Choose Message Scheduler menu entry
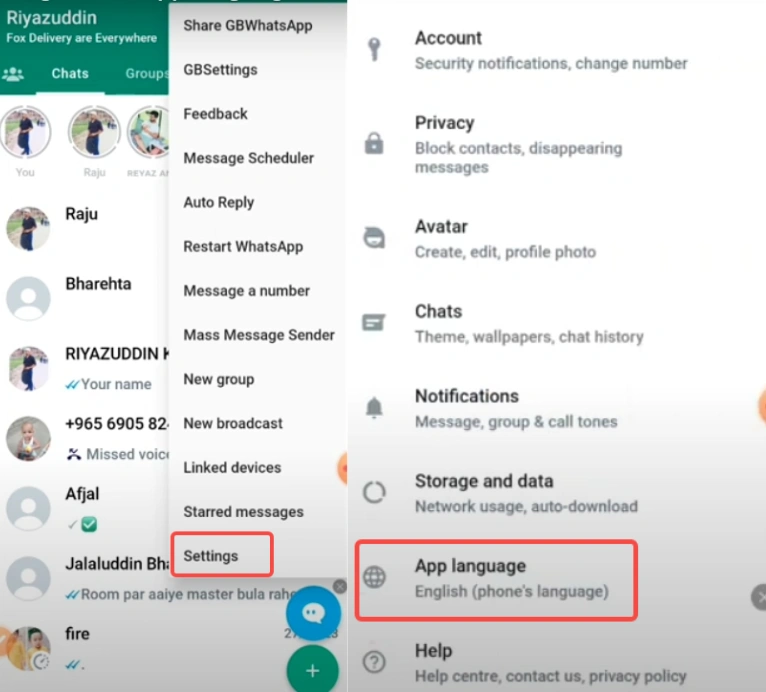The width and height of the screenshot is (766, 692). pyautogui.click(x=248, y=158)
